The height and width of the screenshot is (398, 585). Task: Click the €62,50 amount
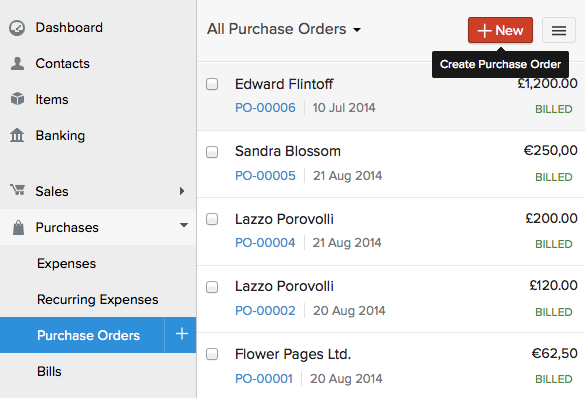tap(554, 353)
